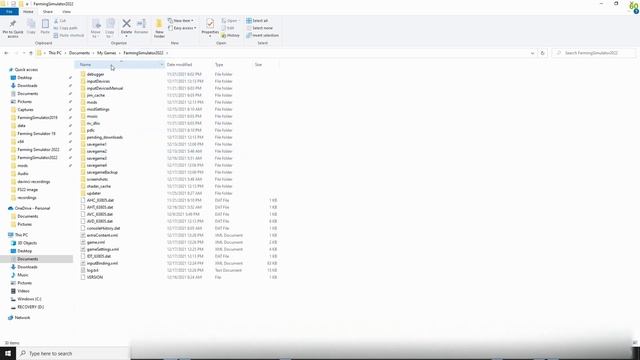640x360 pixels.
Task: Click the taskbar Type here to search box
Action: [x=73, y=353]
